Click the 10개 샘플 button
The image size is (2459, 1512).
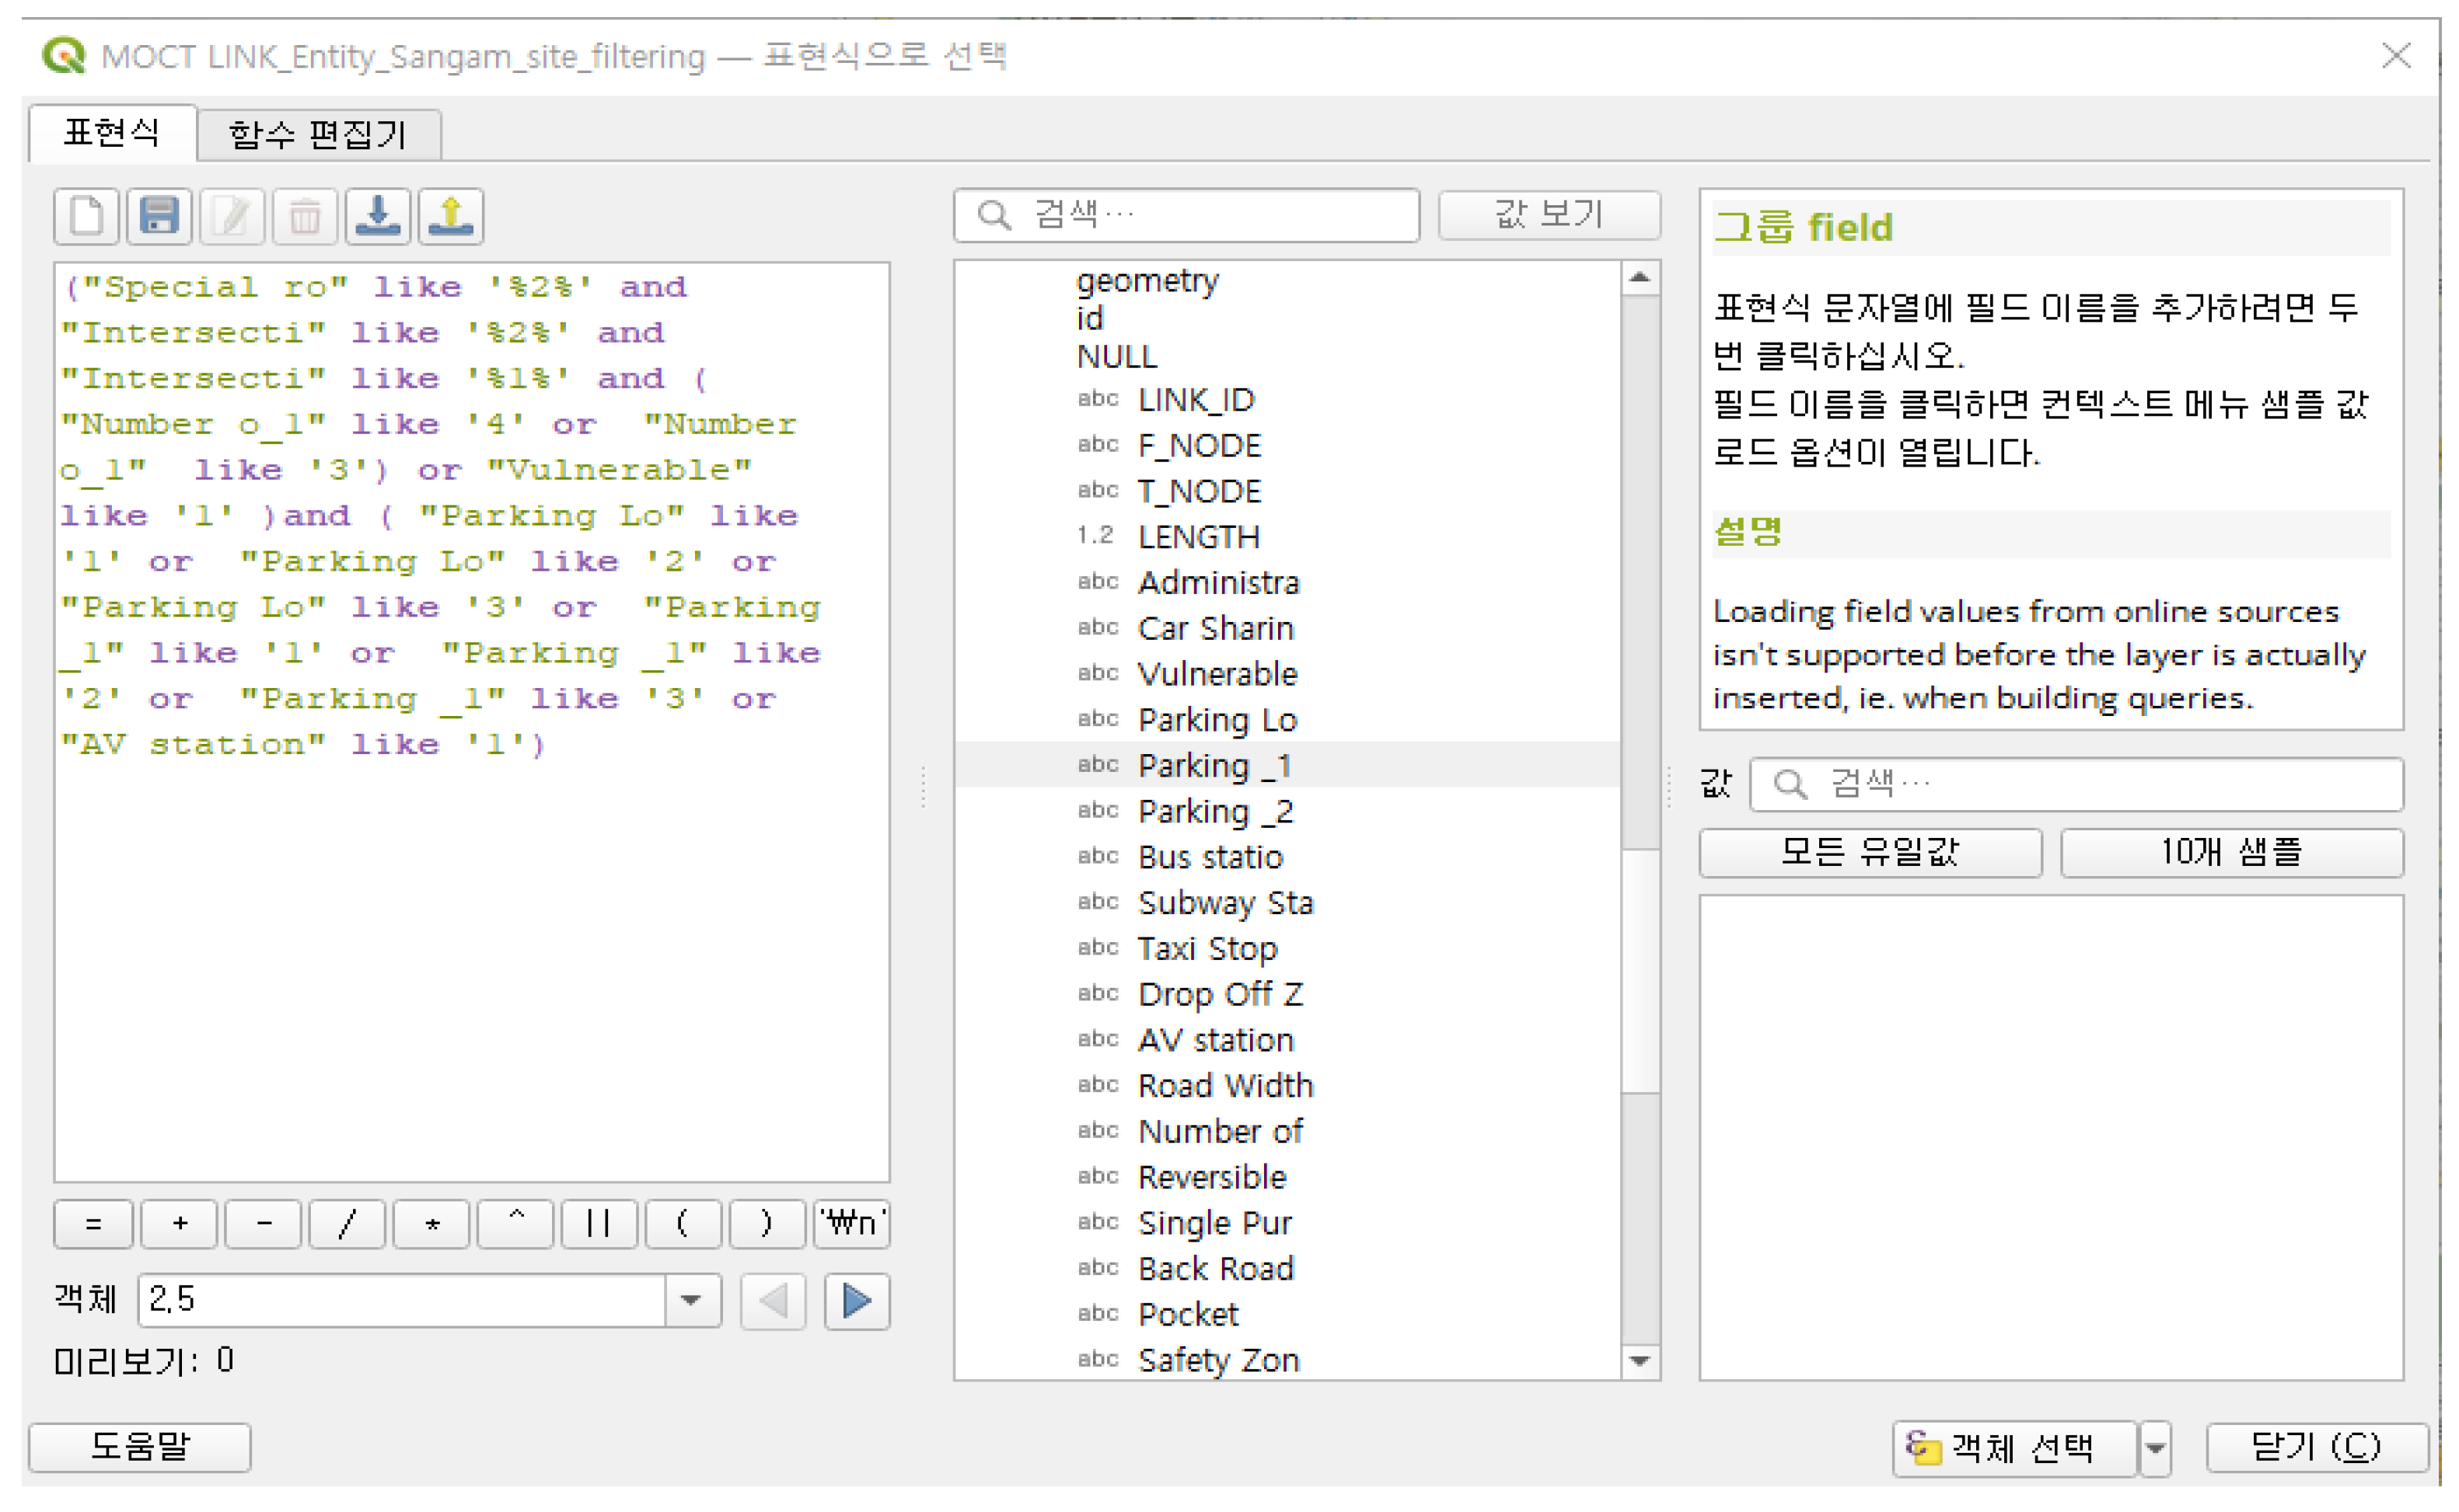(2233, 853)
